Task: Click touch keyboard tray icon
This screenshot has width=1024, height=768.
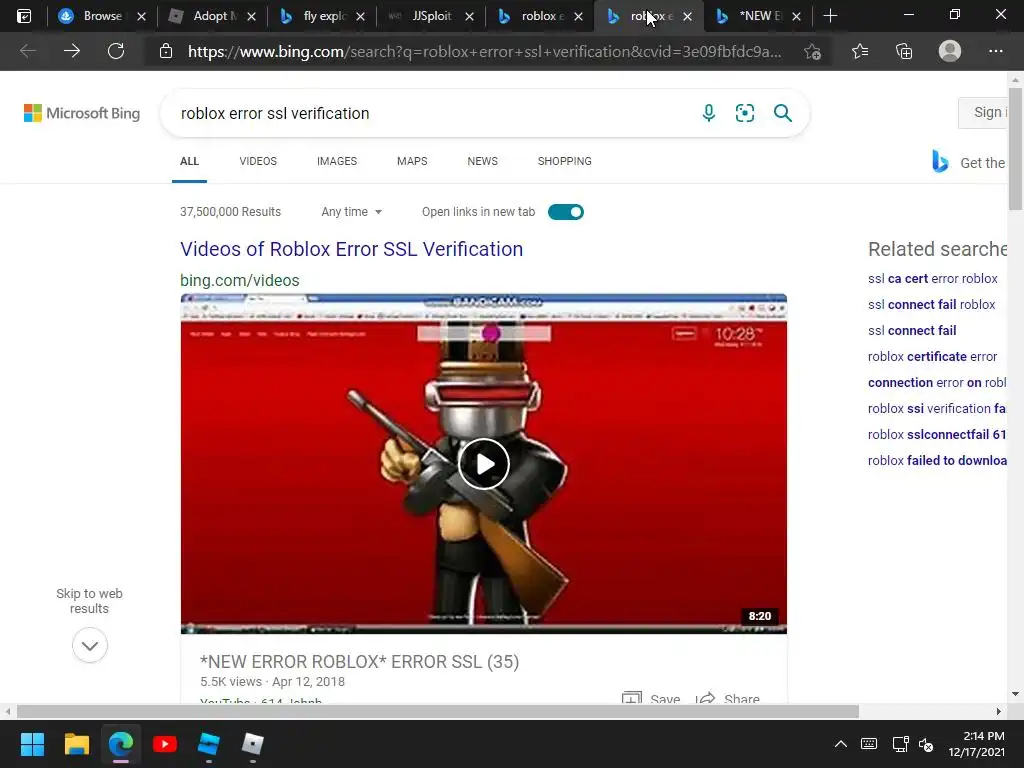Action: point(869,744)
